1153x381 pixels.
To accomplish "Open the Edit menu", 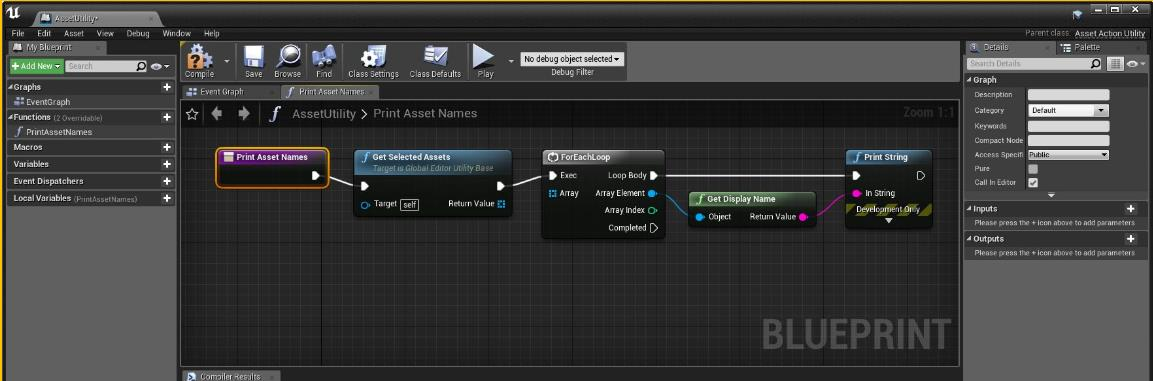I will (x=44, y=33).
